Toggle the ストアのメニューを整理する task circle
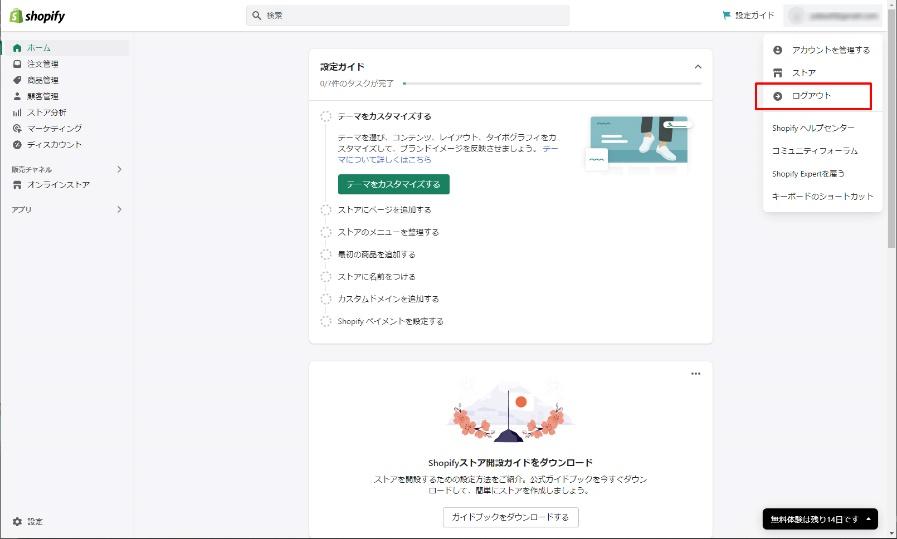Viewport: 897px width, 539px height. click(326, 232)
